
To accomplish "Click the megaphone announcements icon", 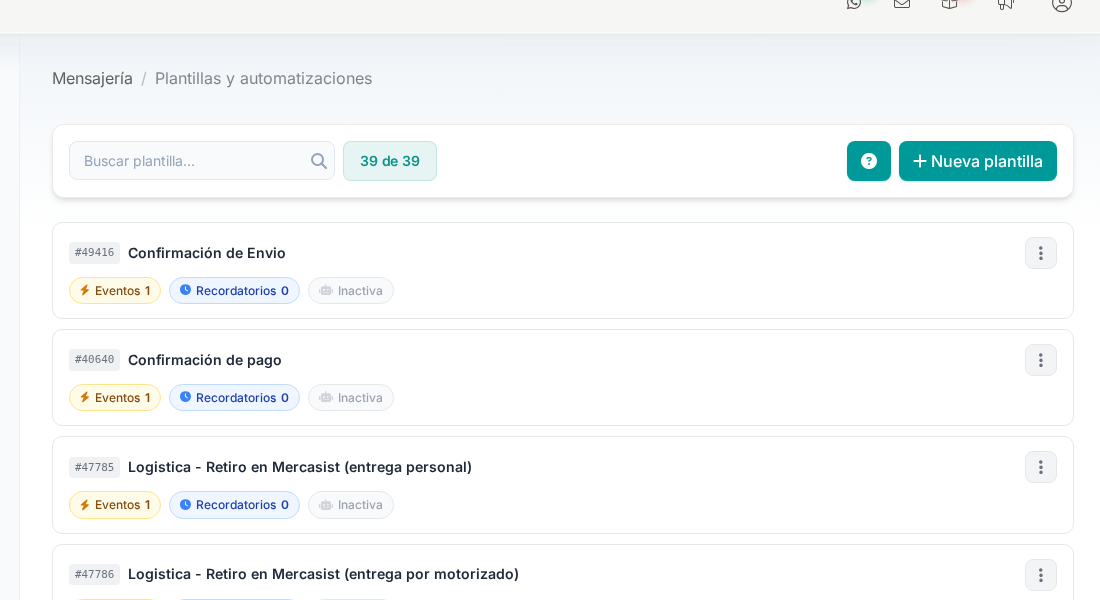I will [1005, 4].
